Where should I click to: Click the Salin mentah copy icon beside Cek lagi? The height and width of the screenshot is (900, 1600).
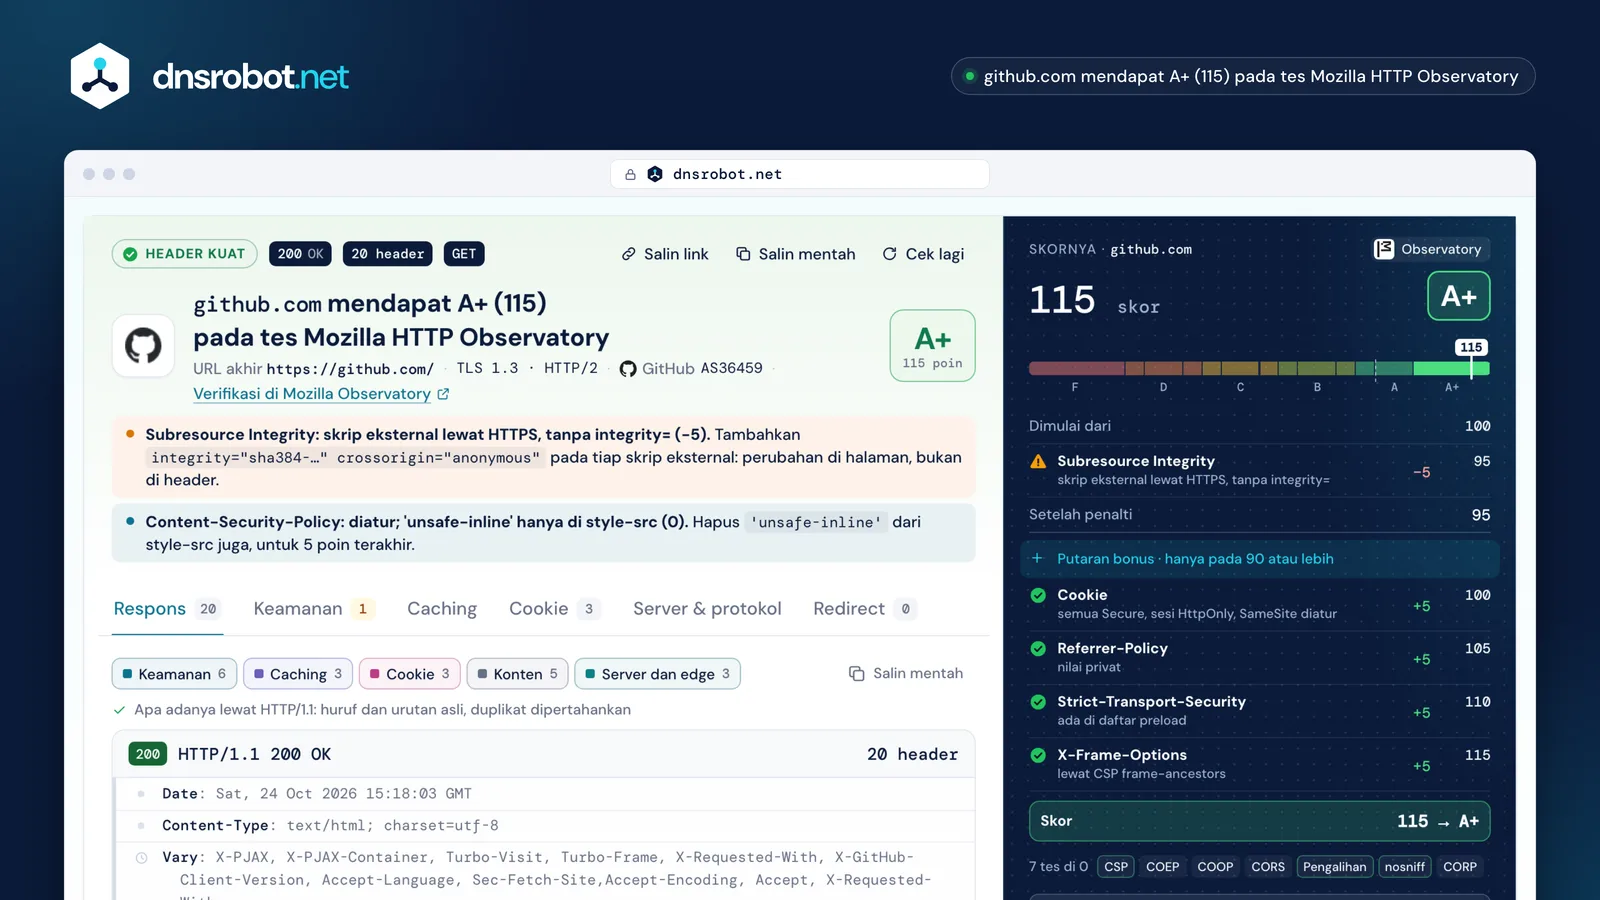(x=743, y=254)
